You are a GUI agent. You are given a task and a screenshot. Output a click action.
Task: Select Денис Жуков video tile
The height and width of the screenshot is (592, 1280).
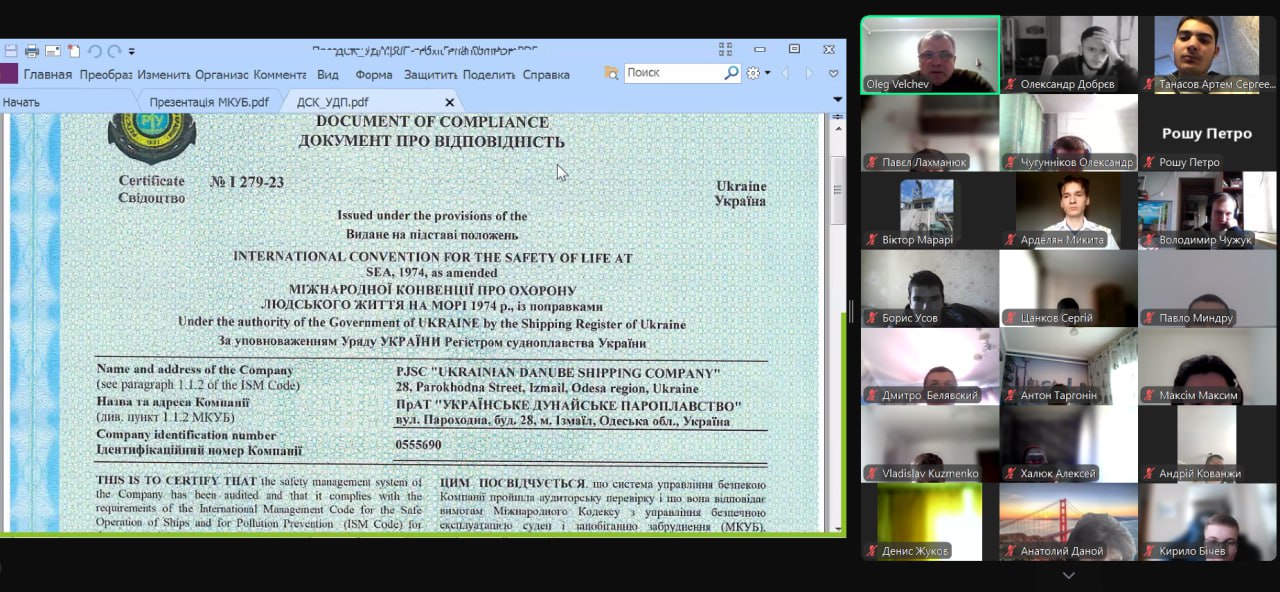[930, 522]
